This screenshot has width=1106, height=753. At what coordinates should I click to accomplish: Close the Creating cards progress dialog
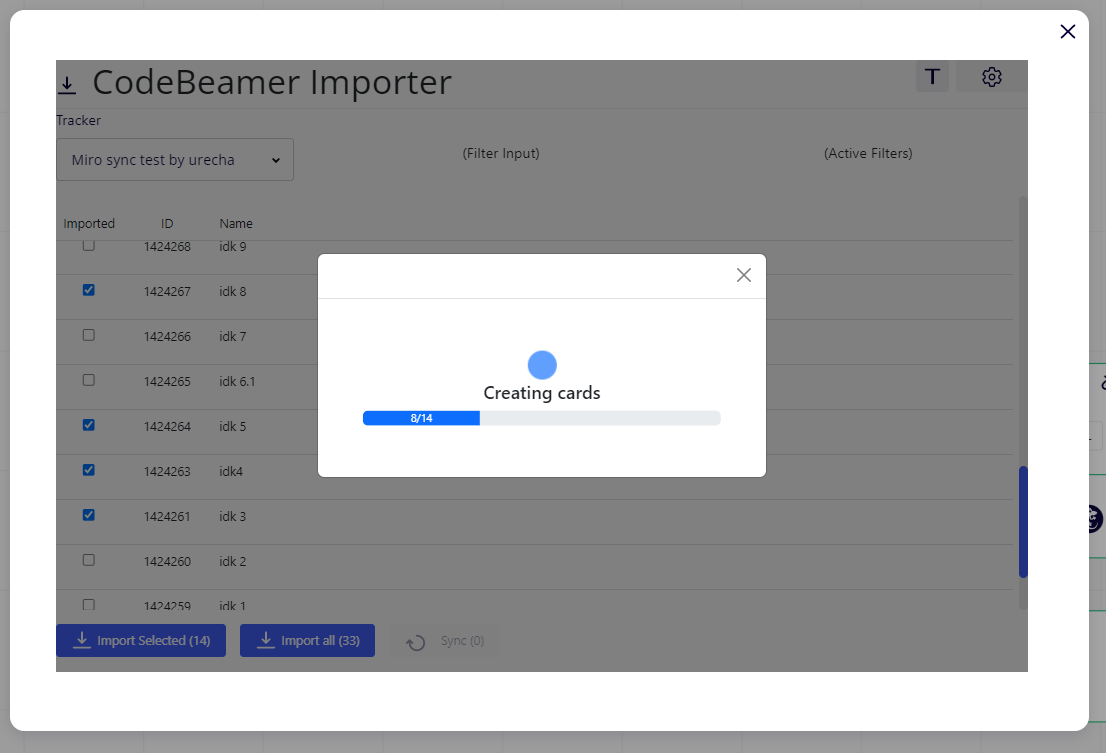(743, 275)
